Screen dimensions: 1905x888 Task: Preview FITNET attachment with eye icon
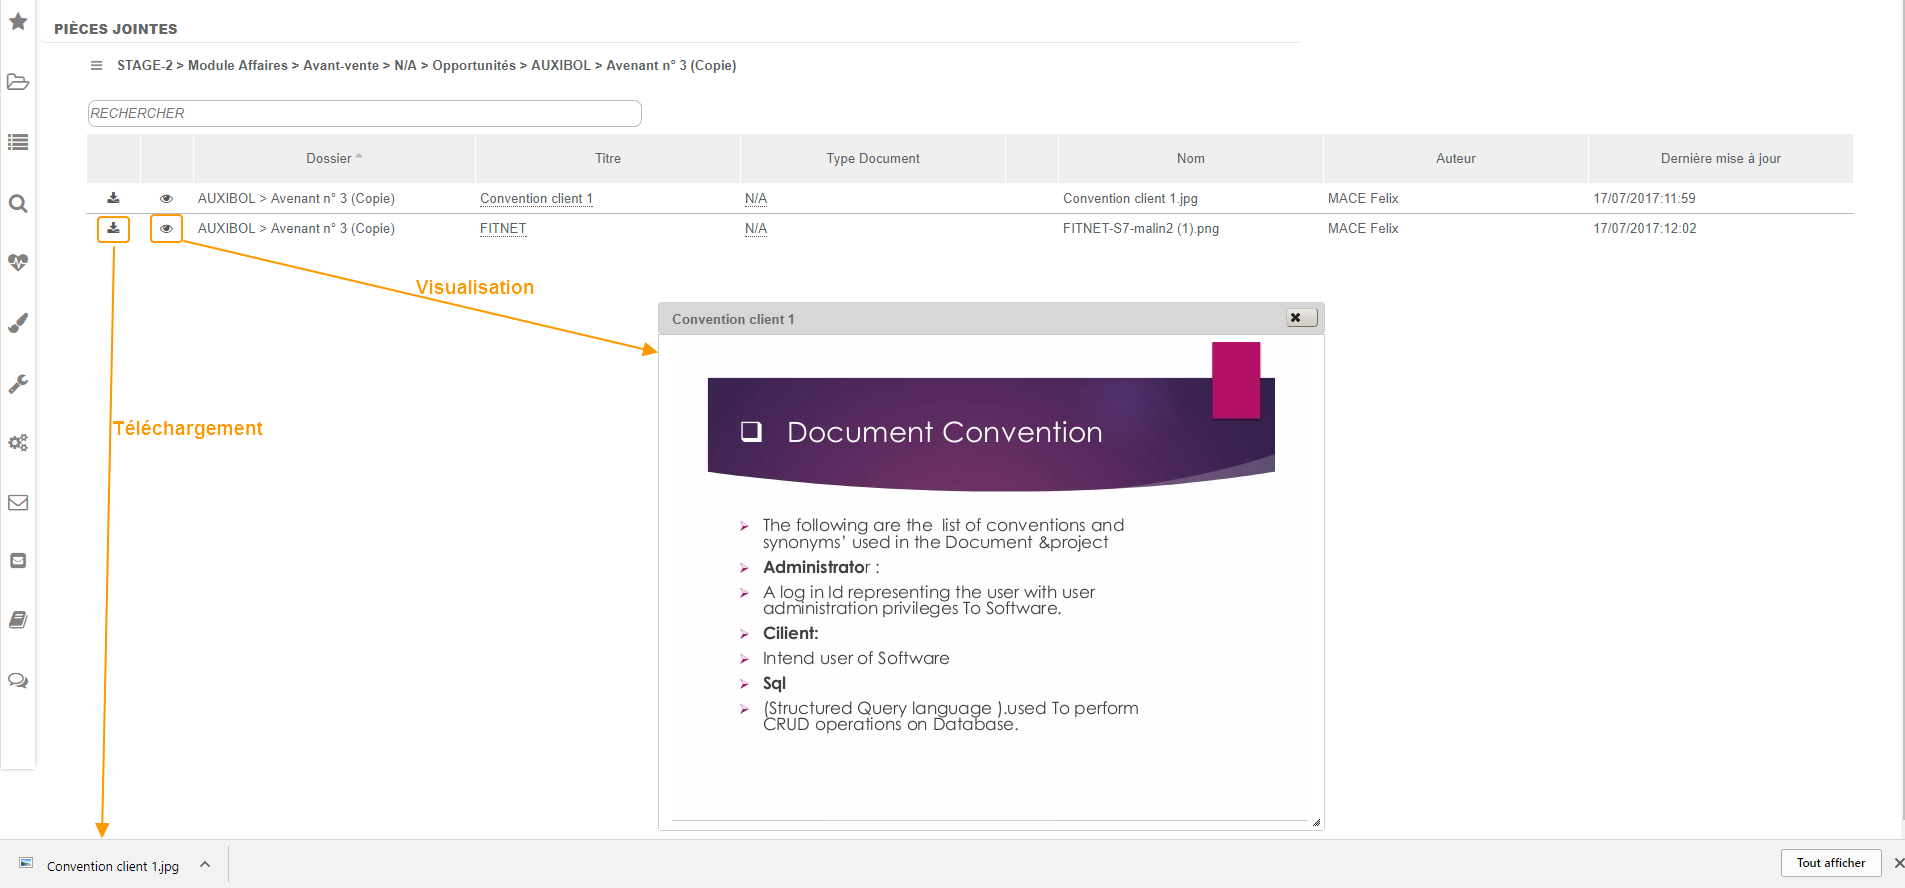[x=166, y=229]
